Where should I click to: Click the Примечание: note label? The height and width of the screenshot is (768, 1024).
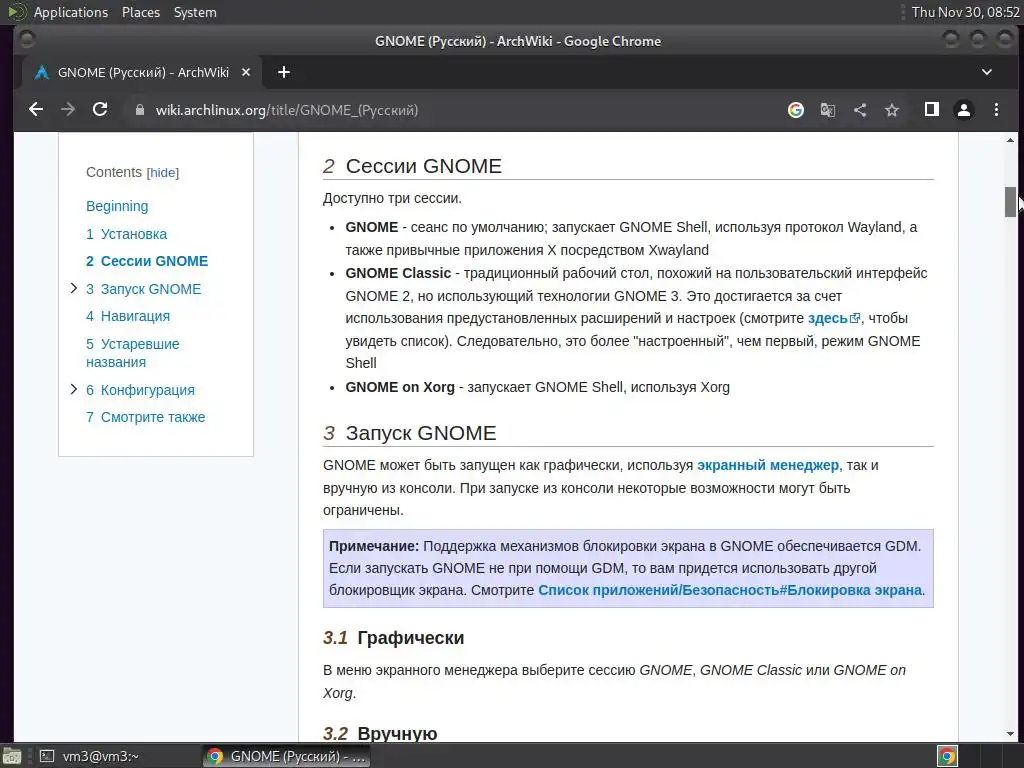click(374, 546)
